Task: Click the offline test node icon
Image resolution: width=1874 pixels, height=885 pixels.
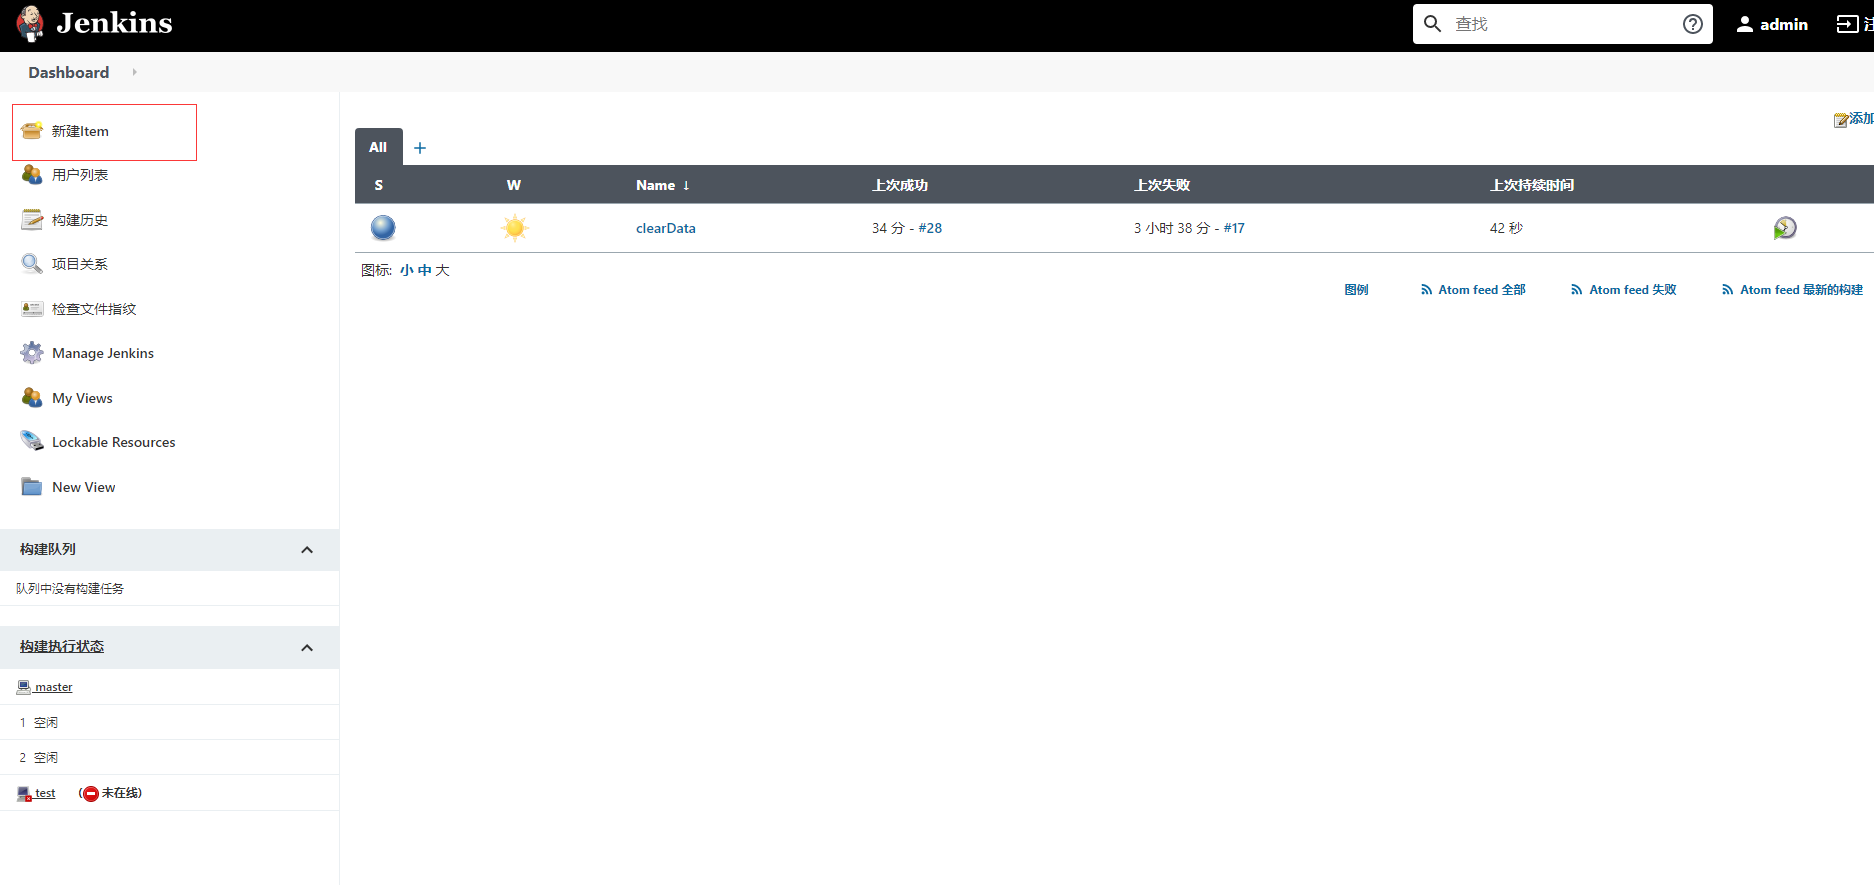Action: click(x=24, y=794)
